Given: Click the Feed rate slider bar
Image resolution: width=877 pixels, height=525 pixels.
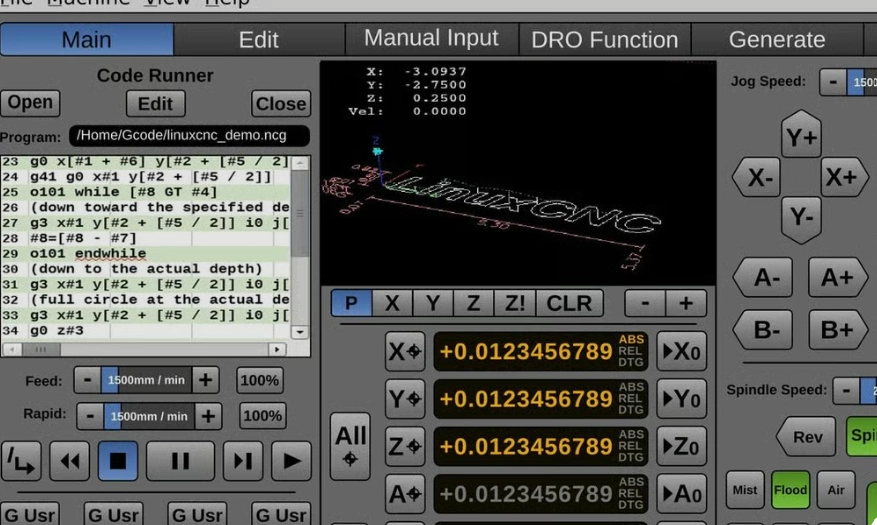Looking at the screenshot, I should 147,380.
